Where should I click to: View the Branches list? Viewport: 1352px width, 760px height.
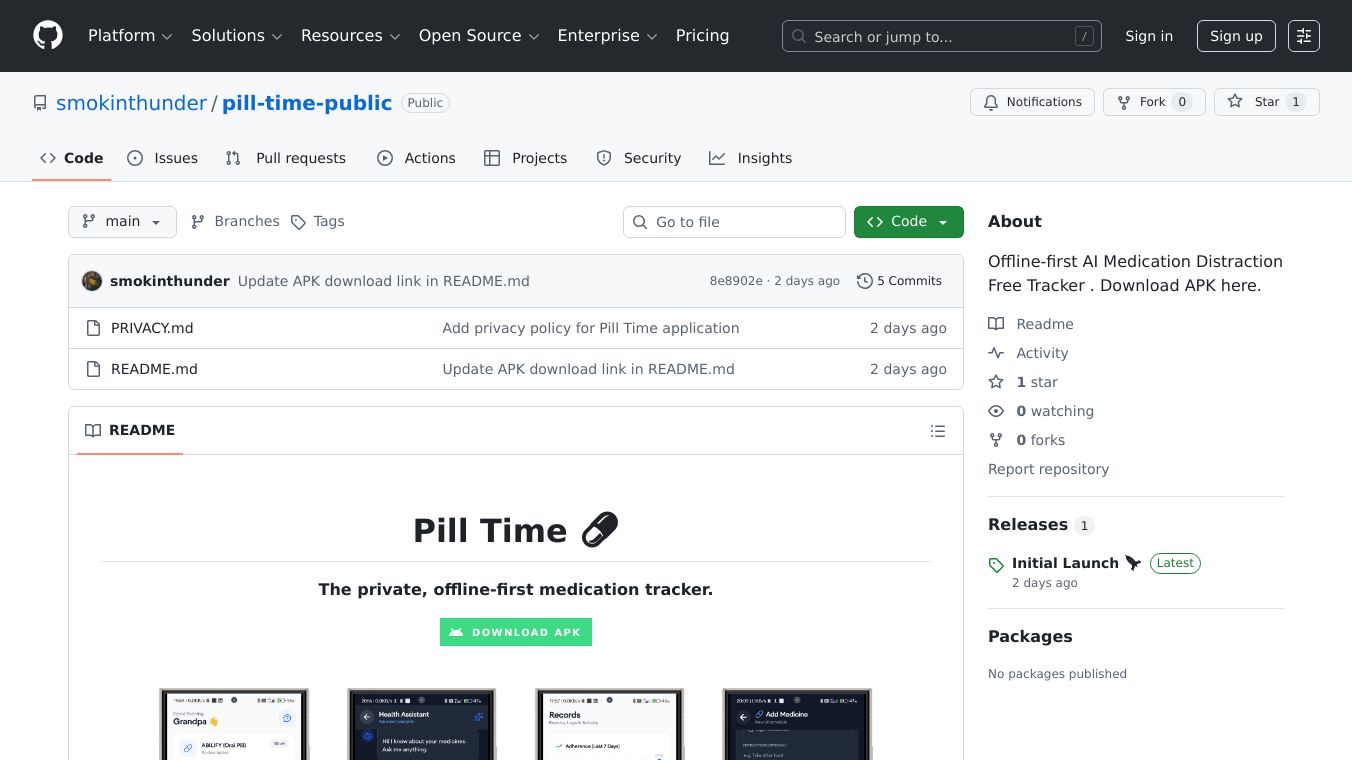235,222
